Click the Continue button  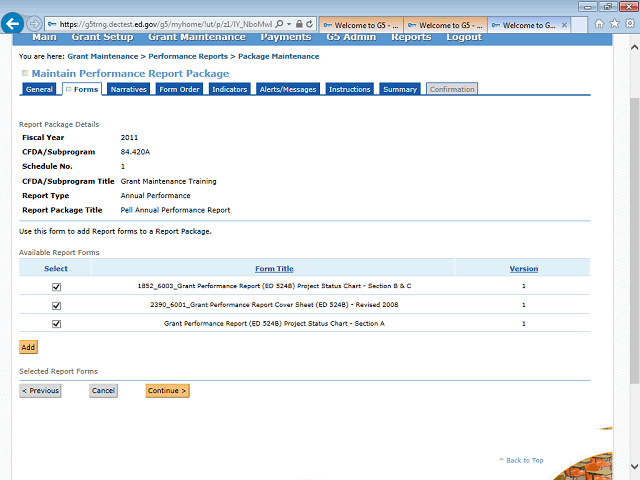167,391
